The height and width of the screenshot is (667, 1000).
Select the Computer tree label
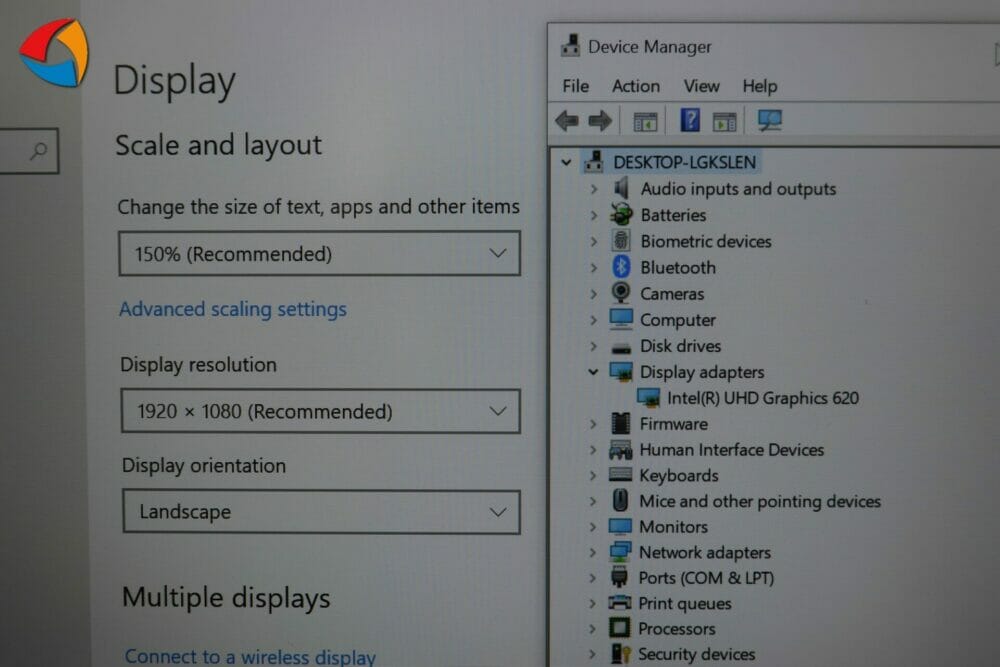tap(677, 319)
